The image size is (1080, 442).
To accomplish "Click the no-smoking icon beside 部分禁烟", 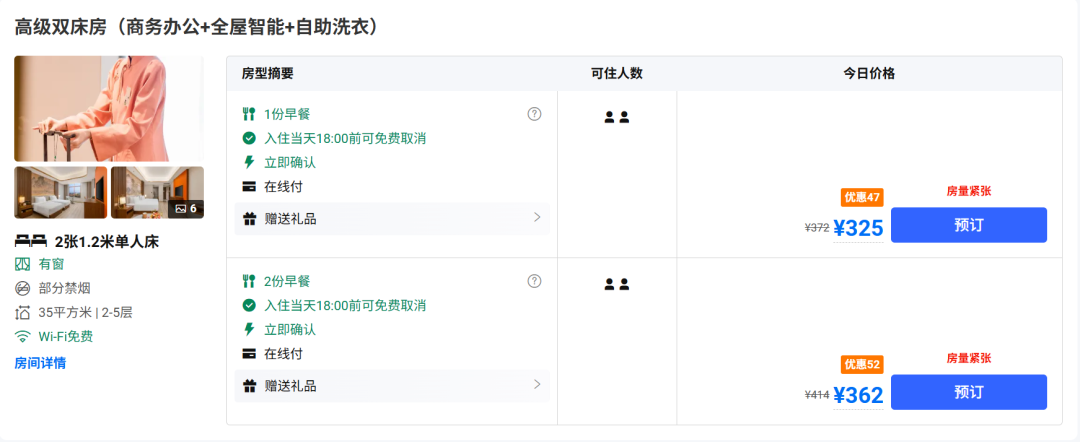I will [23, 288].
